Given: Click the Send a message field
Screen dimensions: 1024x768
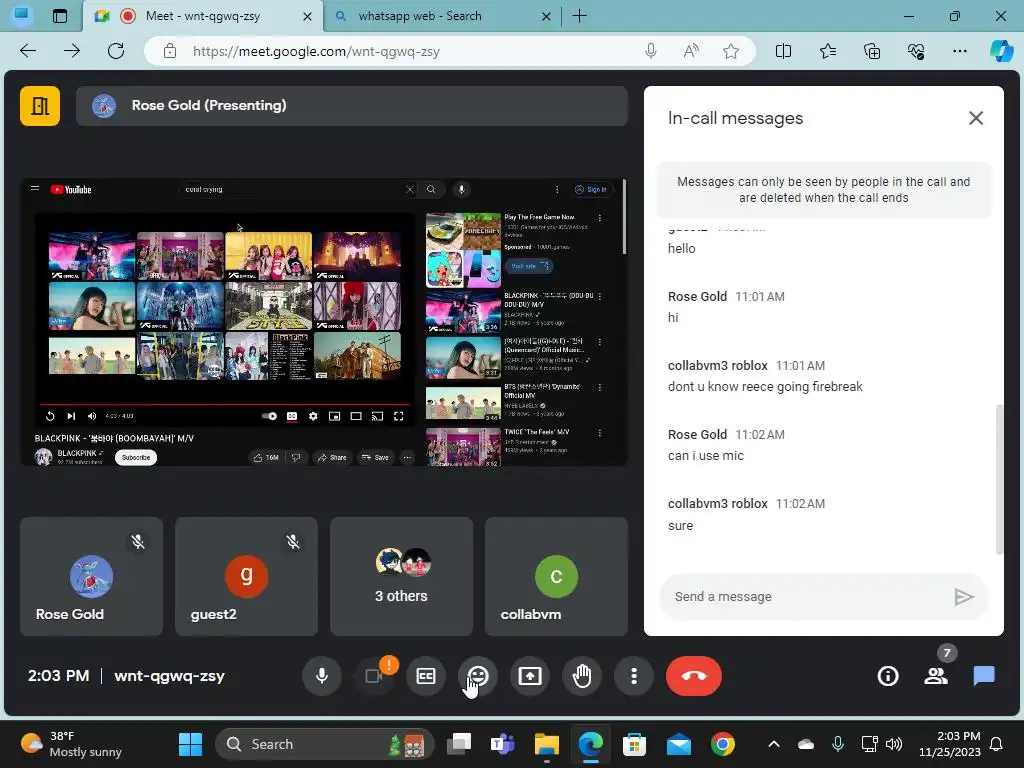Looking at the screenshot, I should pos(808,596).
